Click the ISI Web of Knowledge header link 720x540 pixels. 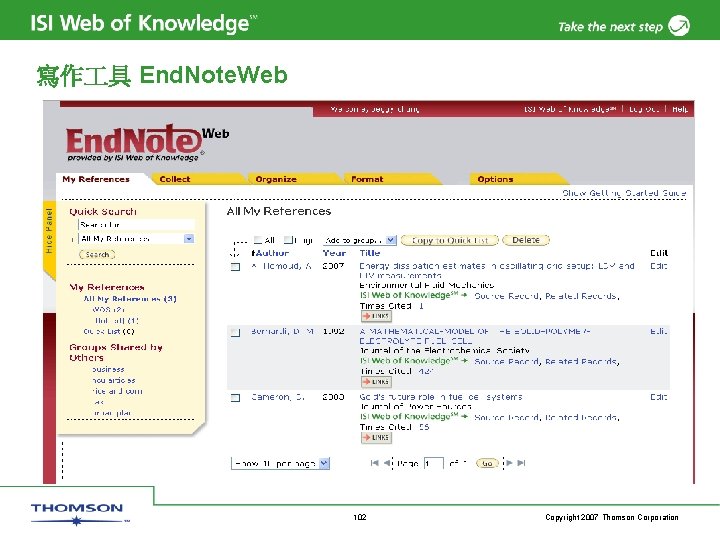coord(570,109)
